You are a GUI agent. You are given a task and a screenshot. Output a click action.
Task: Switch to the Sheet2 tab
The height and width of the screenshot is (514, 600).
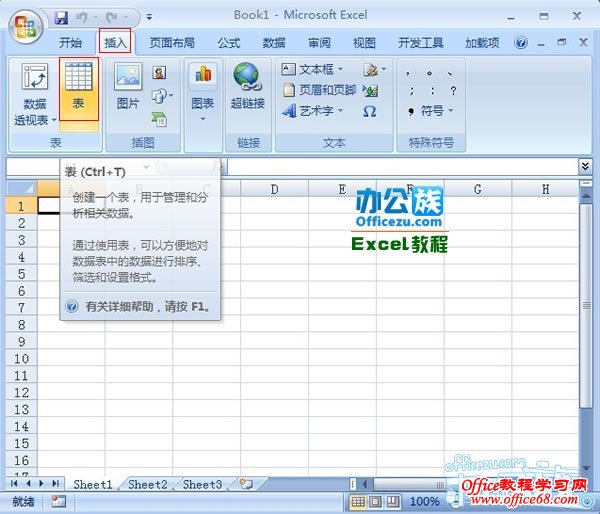148,485
